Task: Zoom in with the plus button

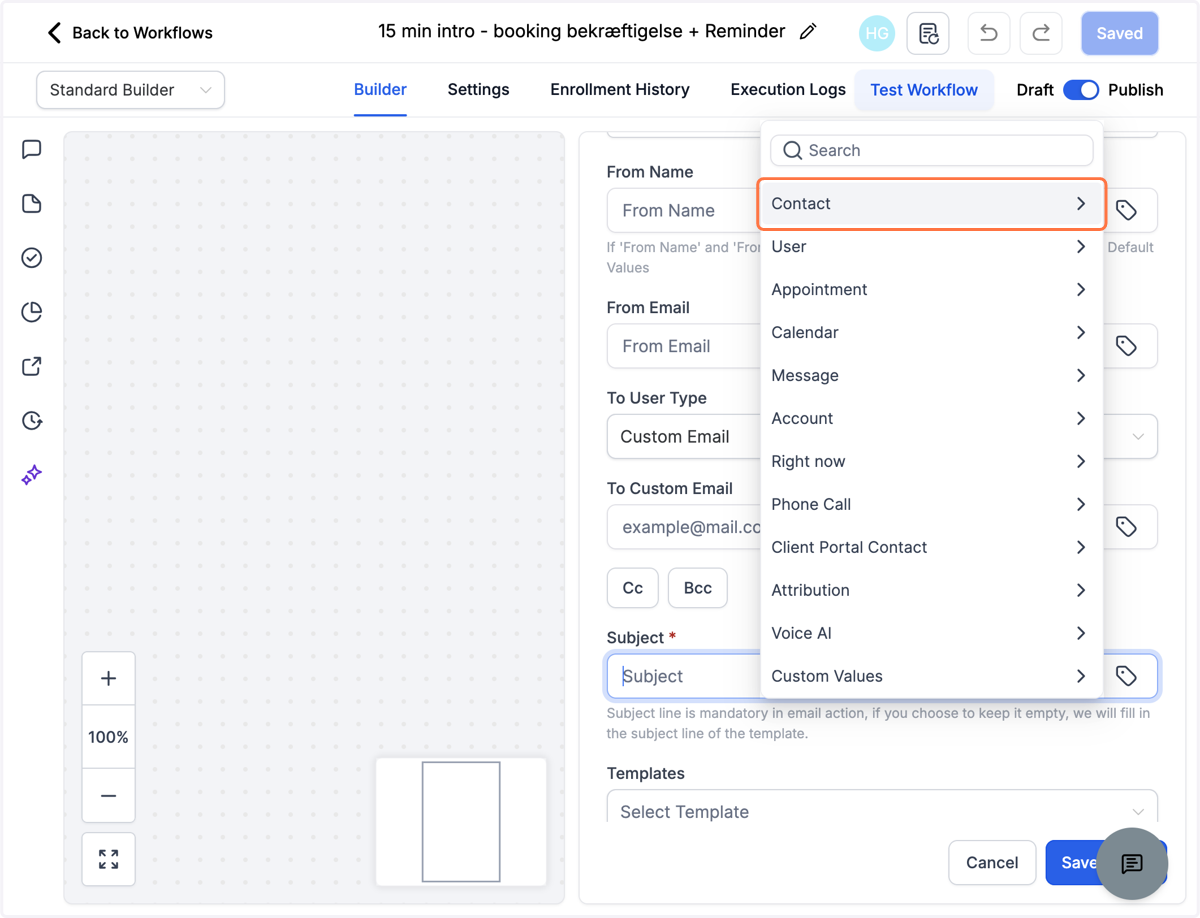Action: [108, 679]
